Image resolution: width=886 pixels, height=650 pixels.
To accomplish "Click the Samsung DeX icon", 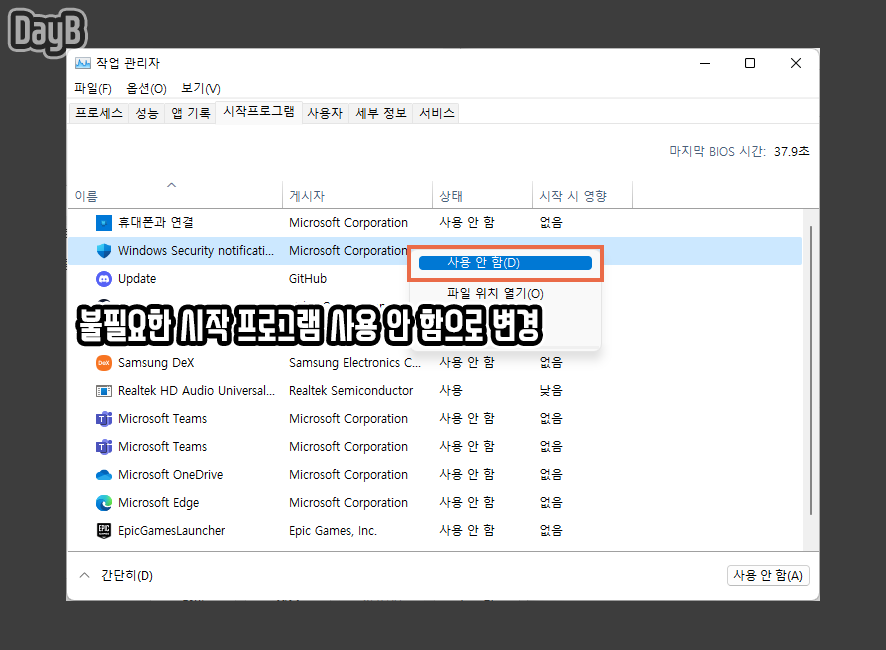I will 104,363.
